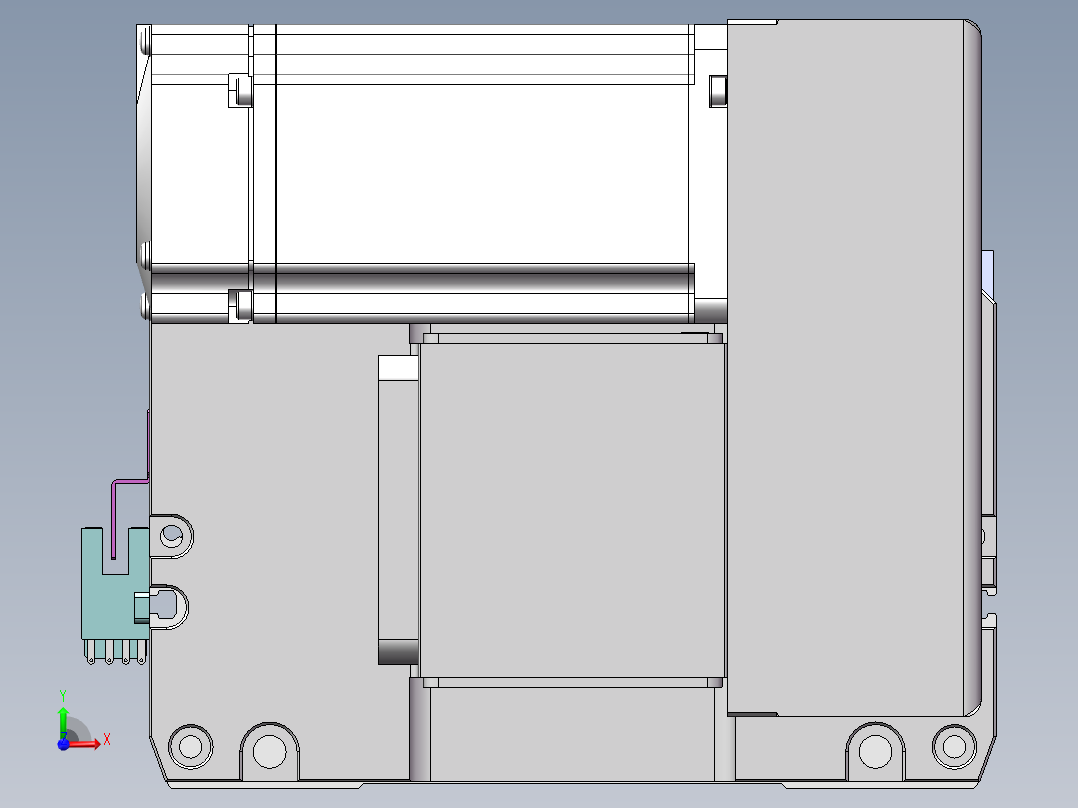Select the large gray cover plate on right

click(x=846, y=368)
